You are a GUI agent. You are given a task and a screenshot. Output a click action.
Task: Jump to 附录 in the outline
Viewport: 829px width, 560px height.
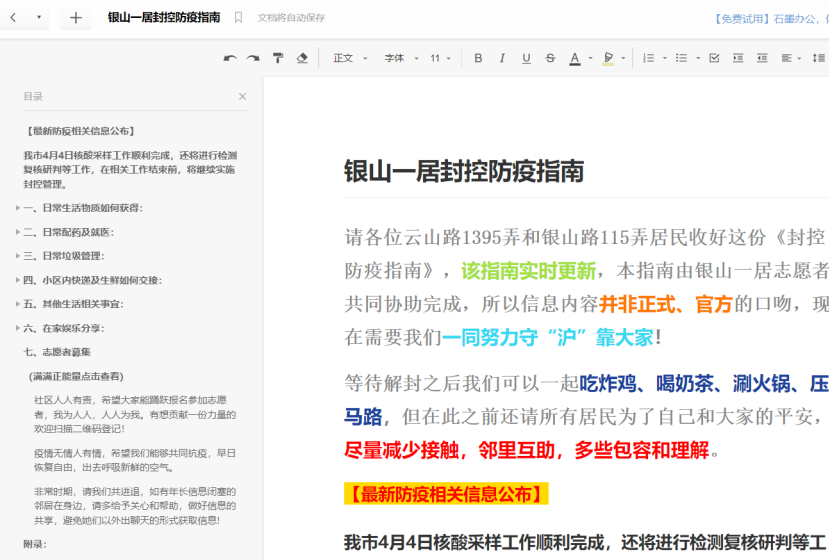point(35,544)
